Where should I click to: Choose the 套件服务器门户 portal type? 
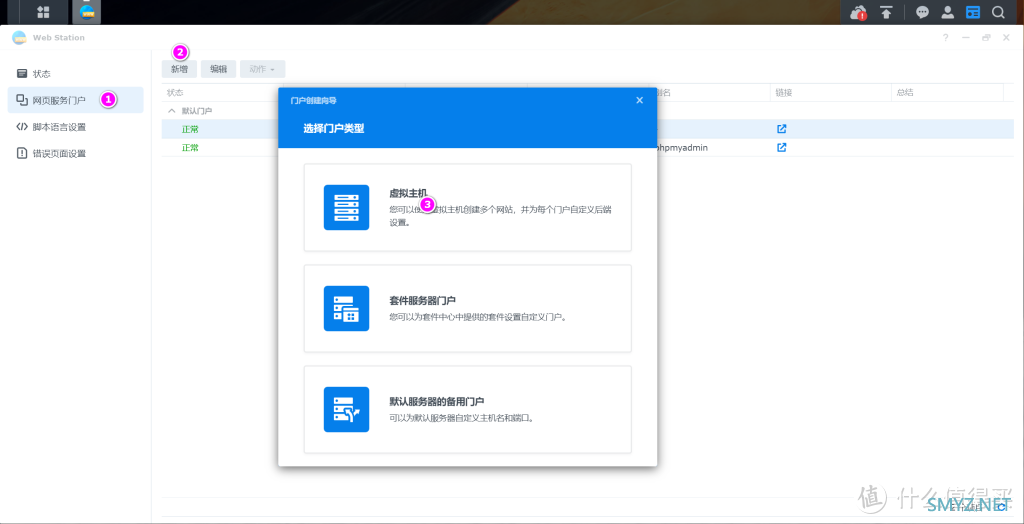(x=468, y=308)
